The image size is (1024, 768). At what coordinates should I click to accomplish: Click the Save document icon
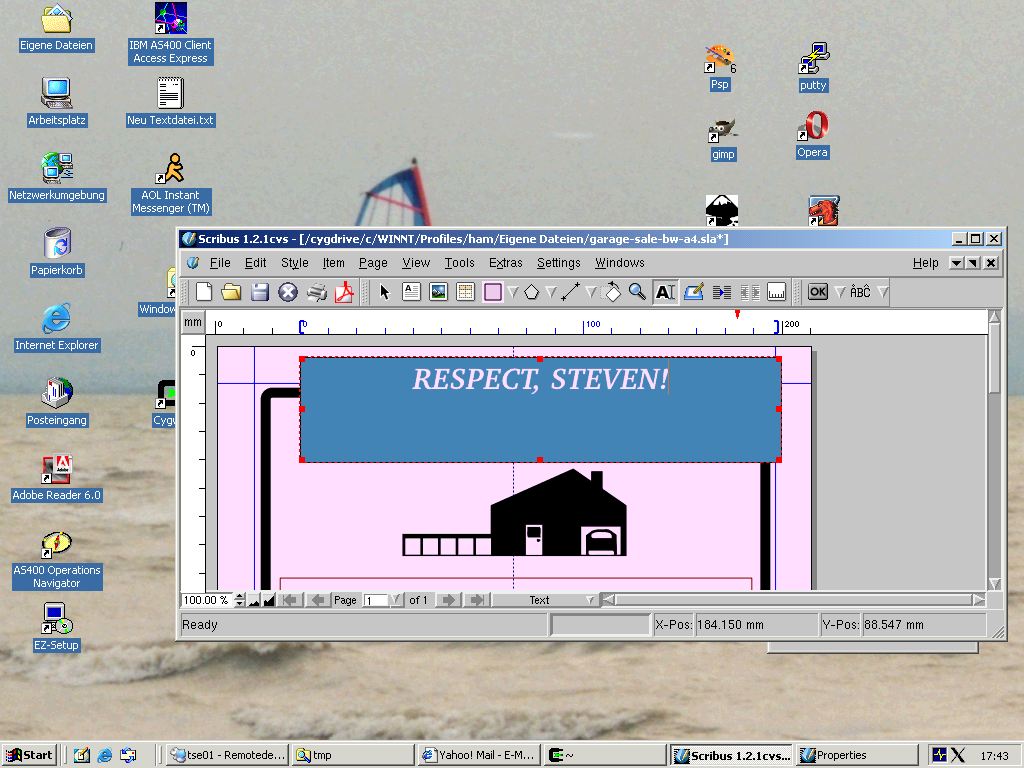[x=260, y=292]
